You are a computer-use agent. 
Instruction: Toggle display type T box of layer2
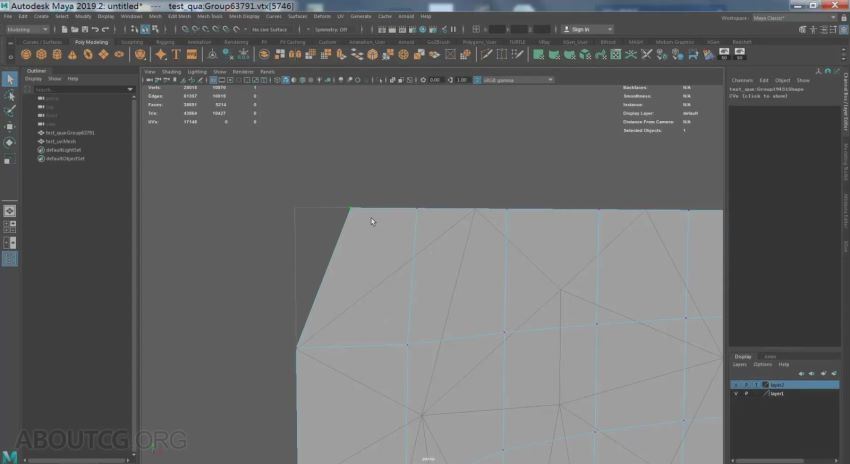click(756, 385)
